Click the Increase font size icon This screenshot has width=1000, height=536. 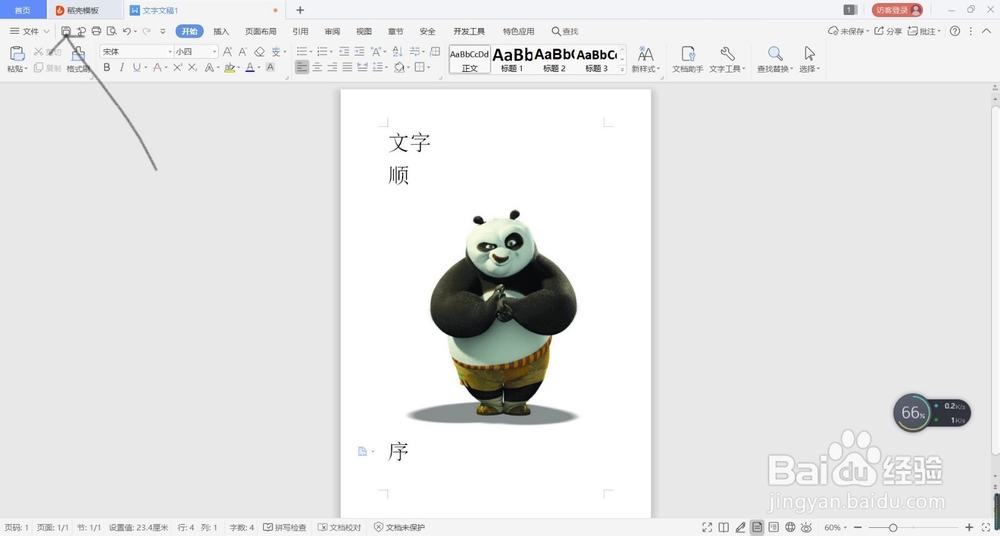point(228,52)
